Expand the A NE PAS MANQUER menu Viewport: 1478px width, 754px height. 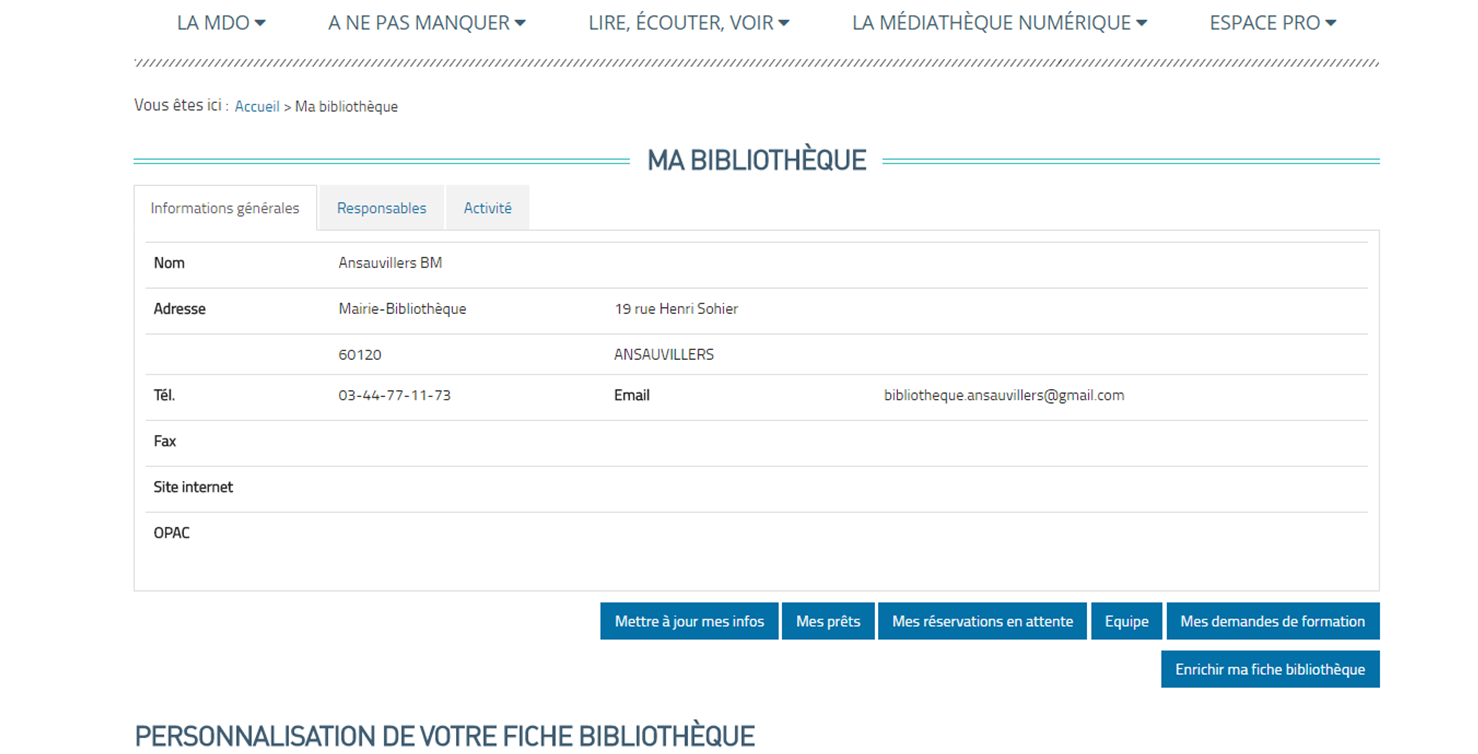tap(427, 22)
